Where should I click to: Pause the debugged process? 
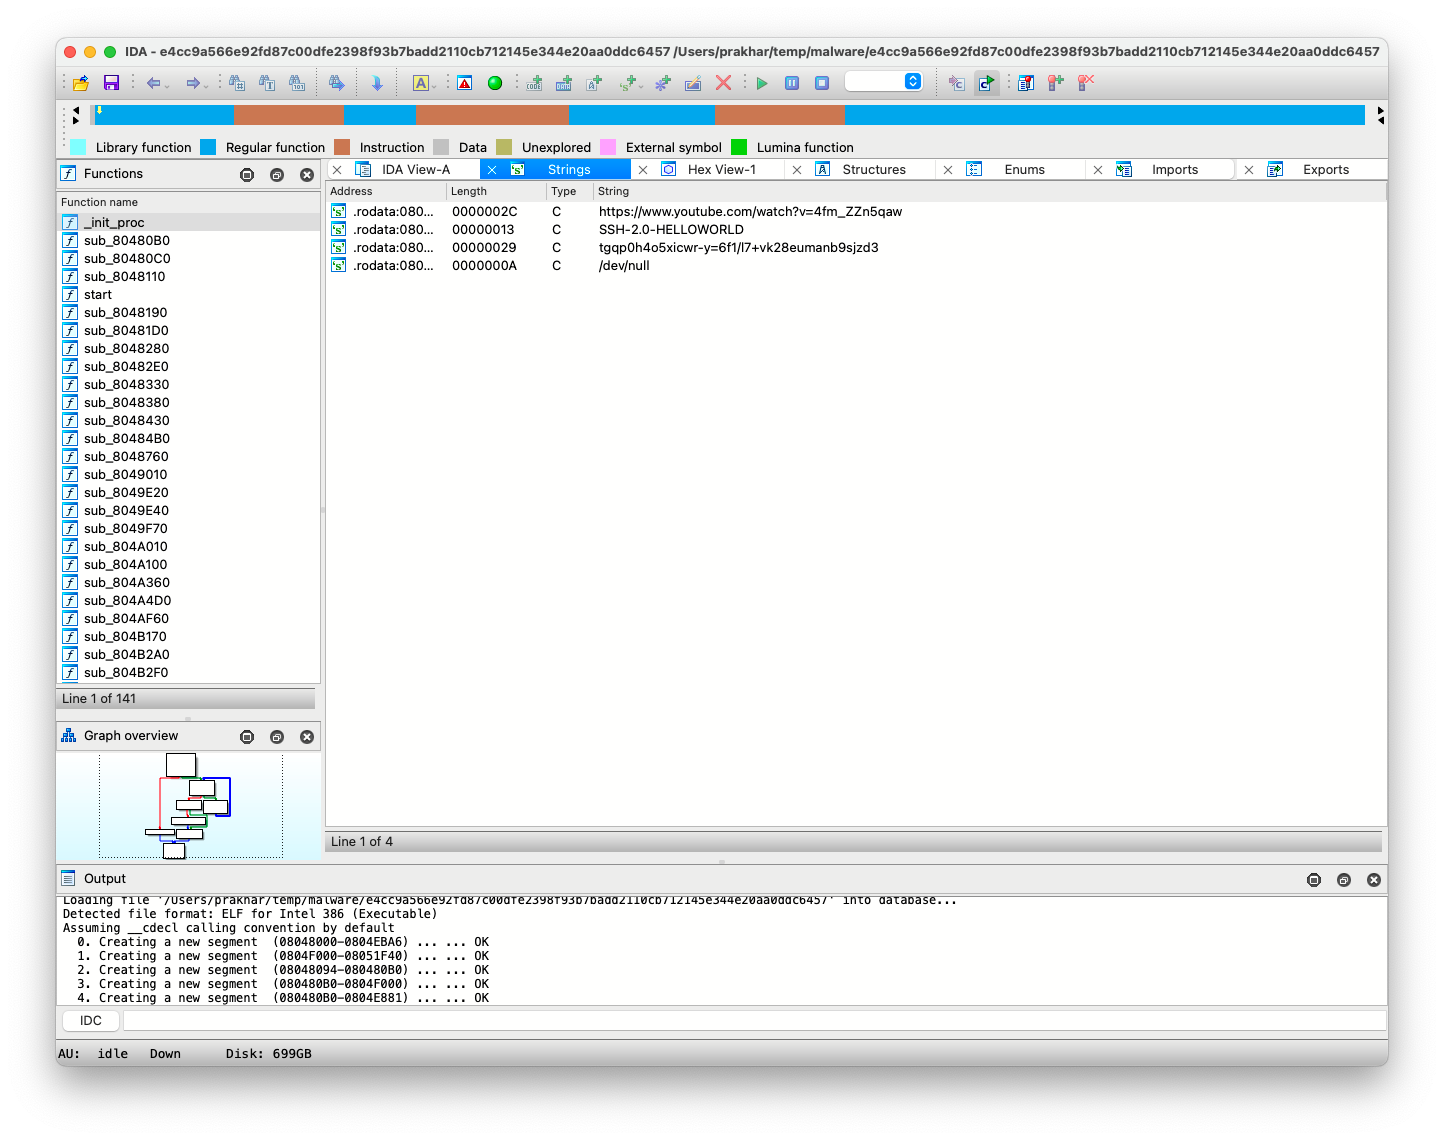click(x=792, y=83)
